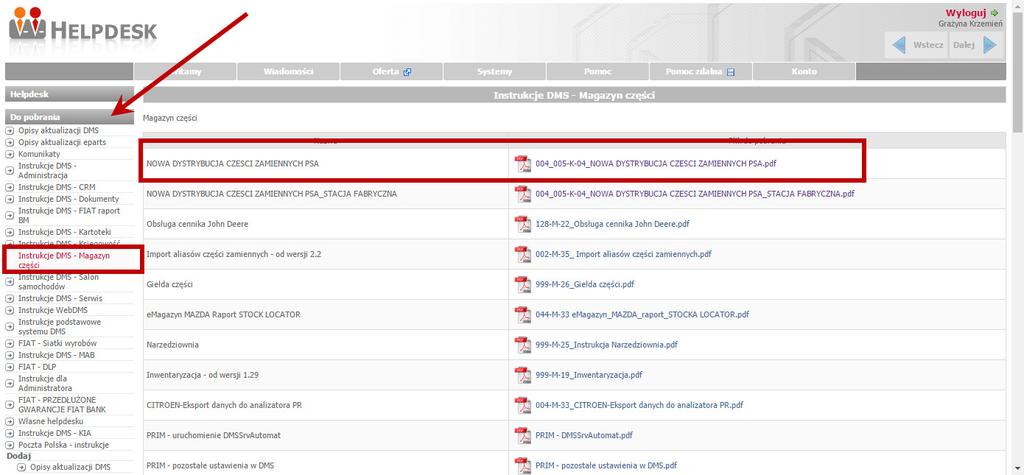Click PDF icon for Import aliasów części zamiennych
The height and width of the screenshot is (475, 1024).
point(523,254)
